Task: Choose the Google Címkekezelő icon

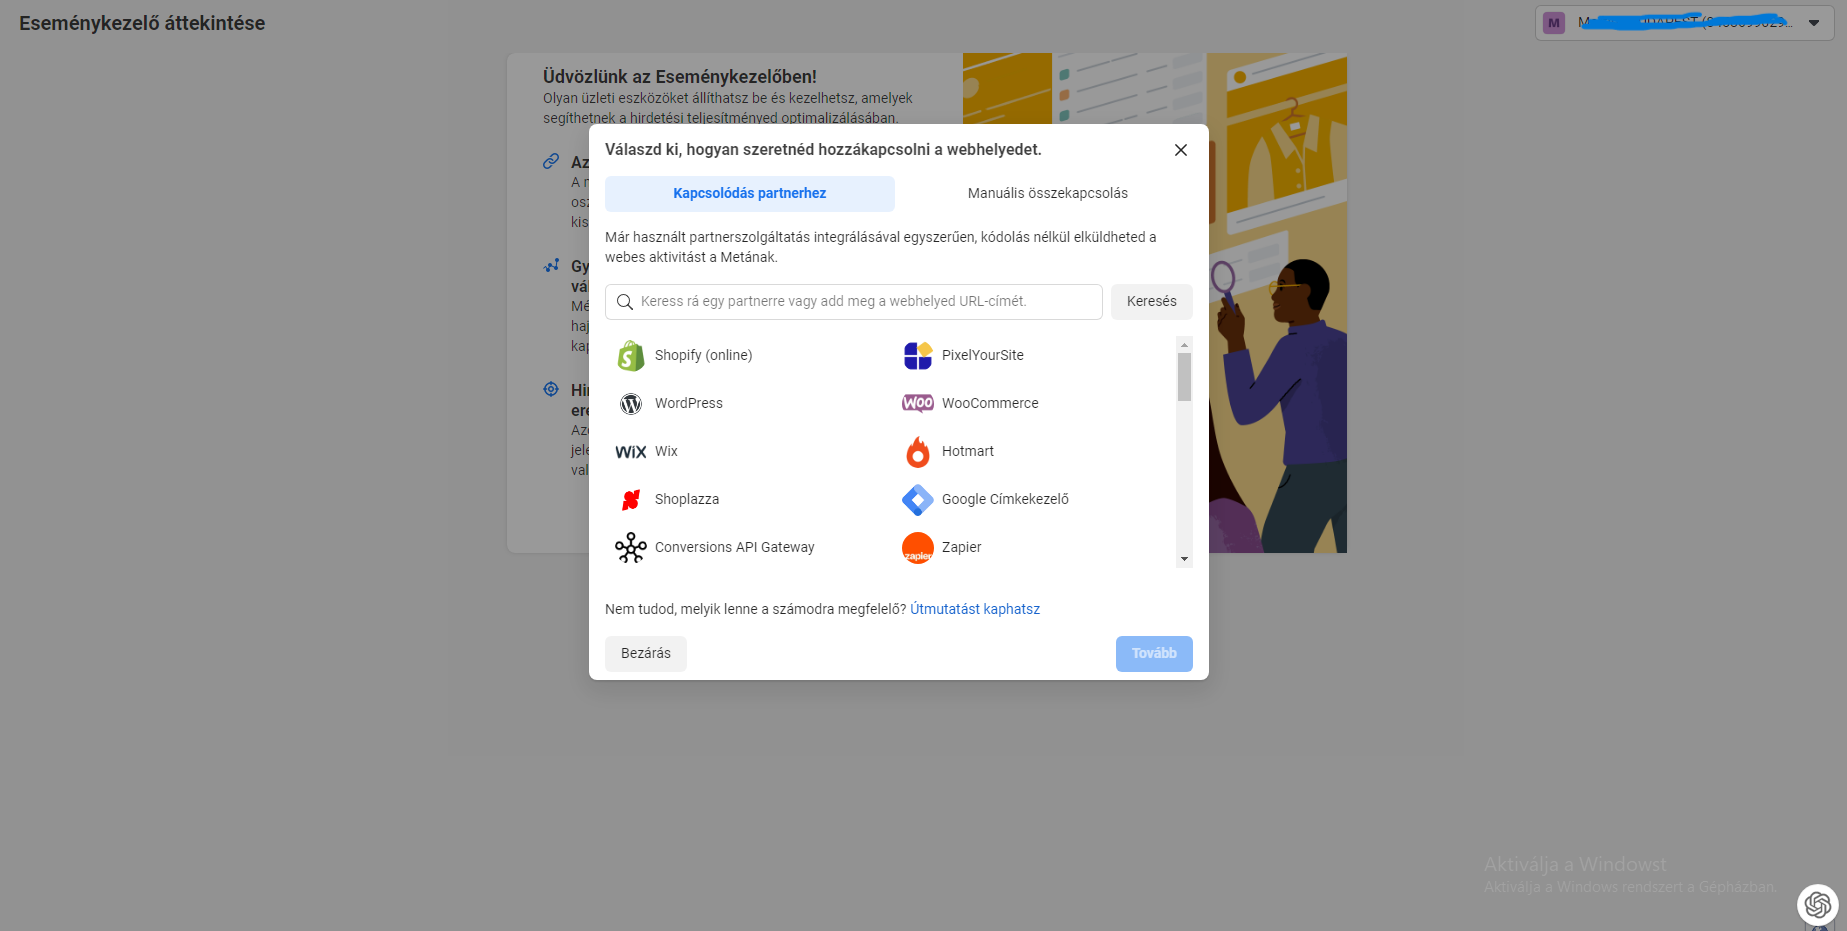Action: [x=918, y=499]
